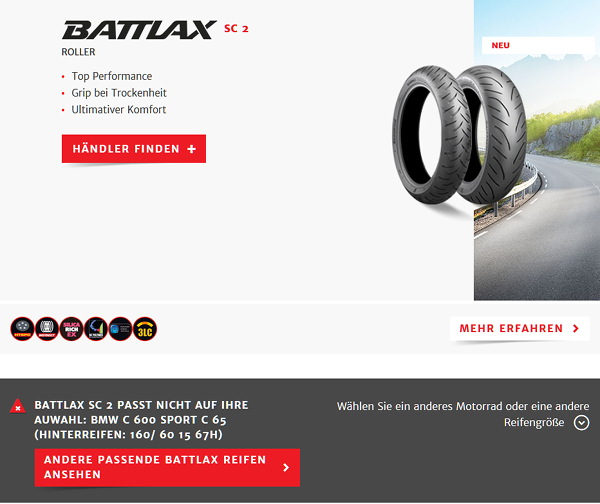
Task: Expand 'Wählen Sie ein anderes Motorrad' text
Action: (x=463, y=414)
